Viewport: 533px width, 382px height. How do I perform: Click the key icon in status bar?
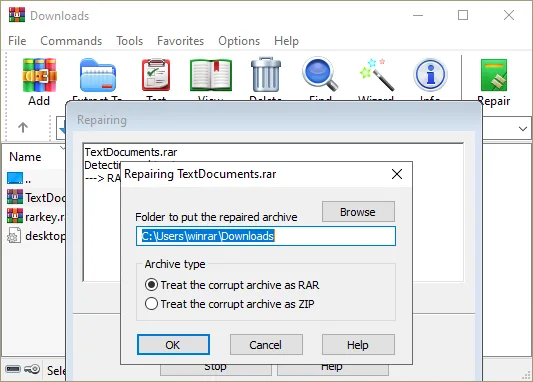32,369
